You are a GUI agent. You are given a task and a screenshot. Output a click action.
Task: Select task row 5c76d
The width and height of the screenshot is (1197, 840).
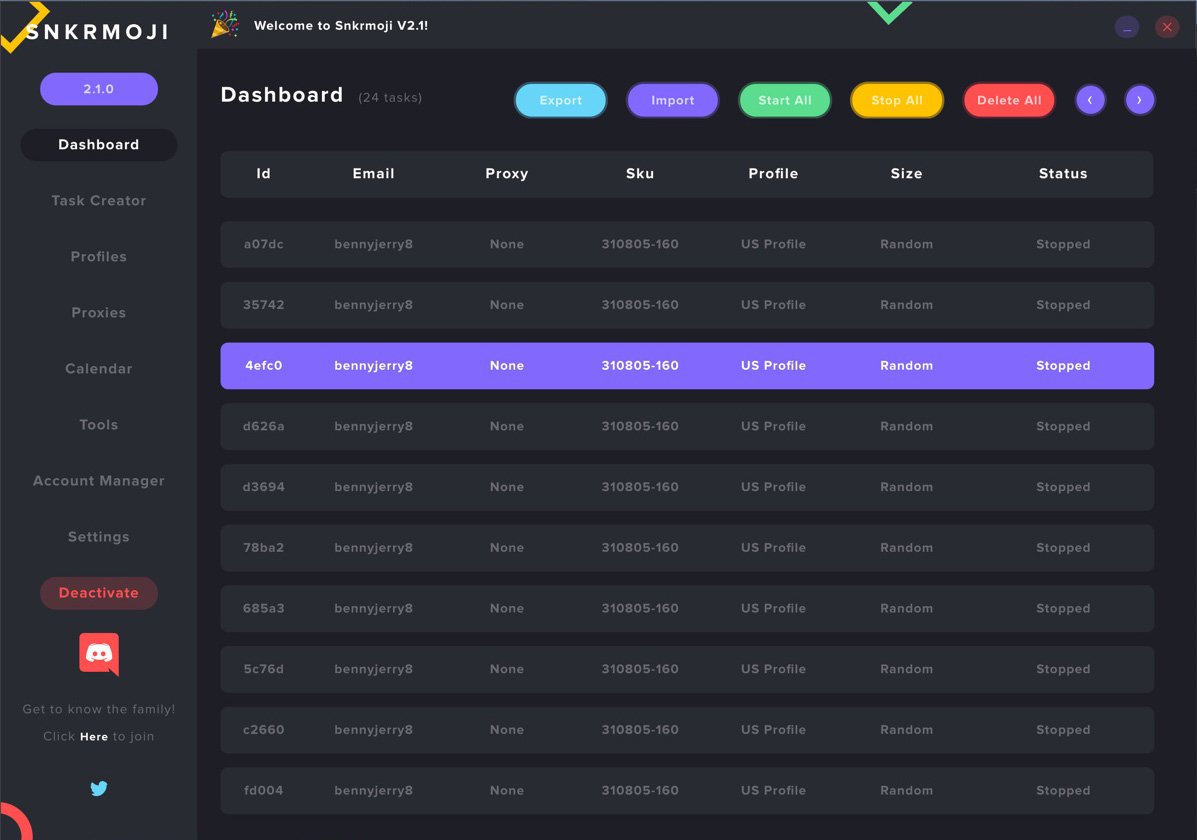point(687,669)
